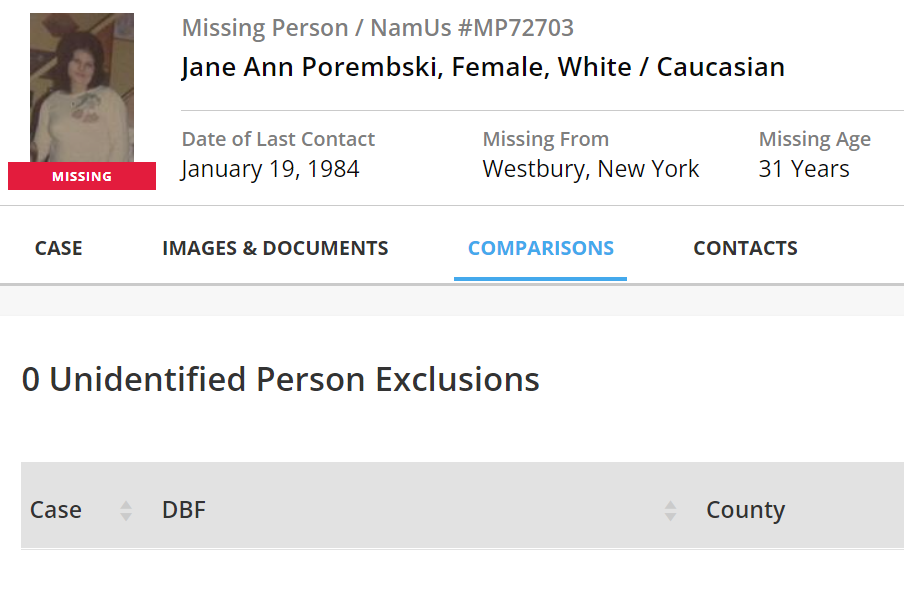904x610 pixels.
Task: Go to the CONTACTS tab
Action: click(x=745, y=248)
